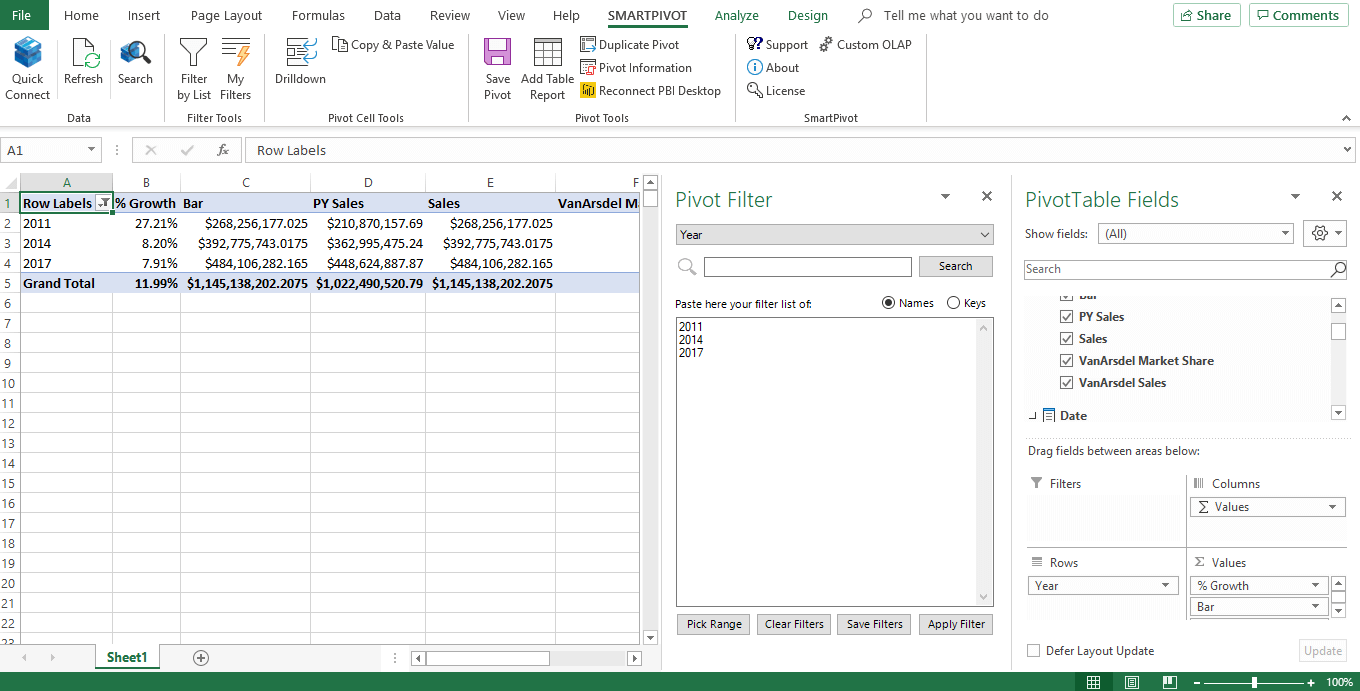
Task: Switch to the Formulas ribbon tab
Action: point(318,16)
